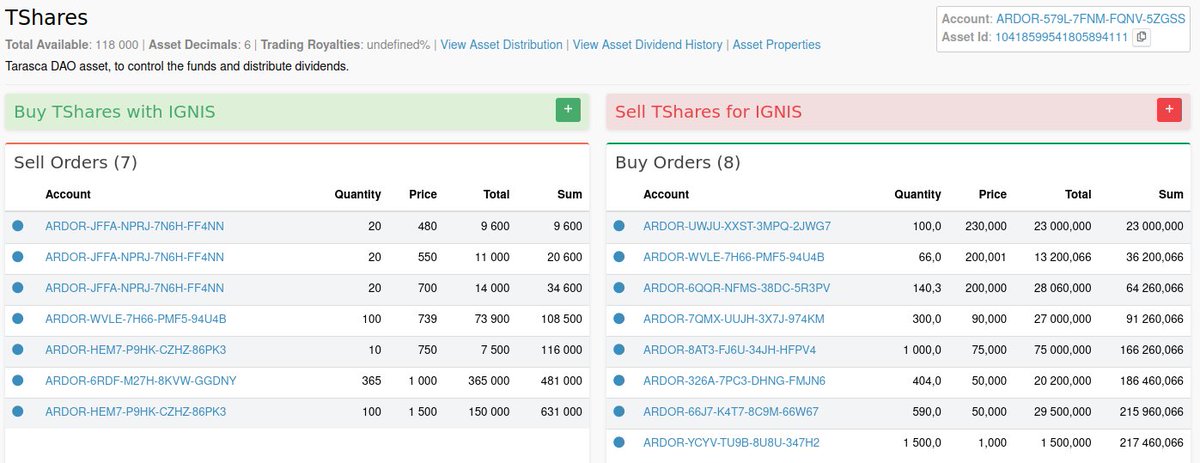Open ARDOR-JFFA account in 480 price row

135,226
